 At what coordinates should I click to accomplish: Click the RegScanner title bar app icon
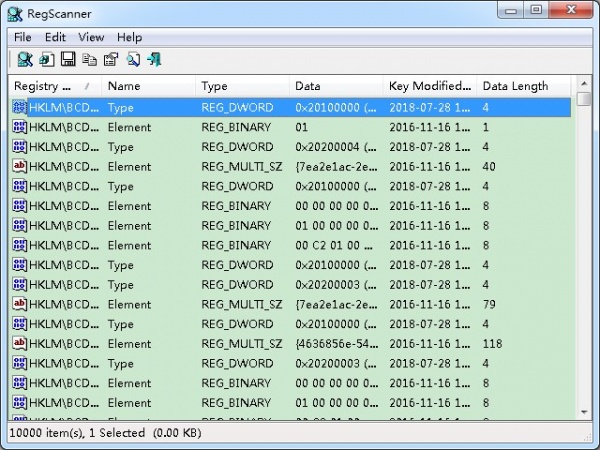tap(15, 14)
